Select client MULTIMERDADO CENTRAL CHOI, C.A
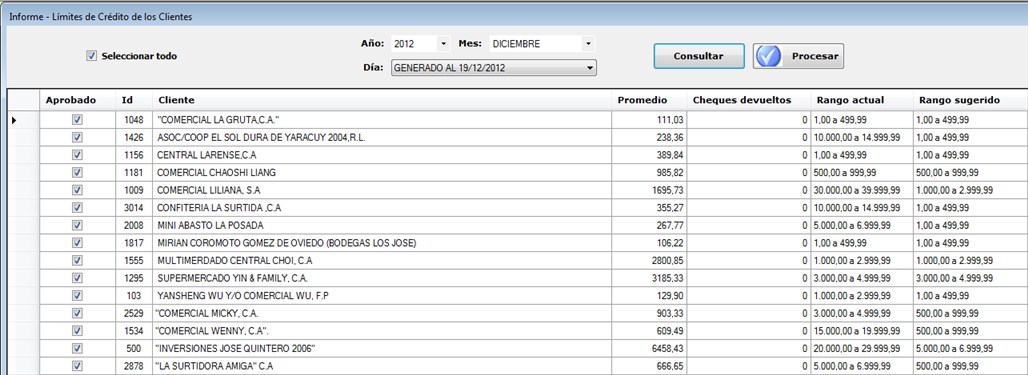Screen dimensions: 1028x375 382,260
